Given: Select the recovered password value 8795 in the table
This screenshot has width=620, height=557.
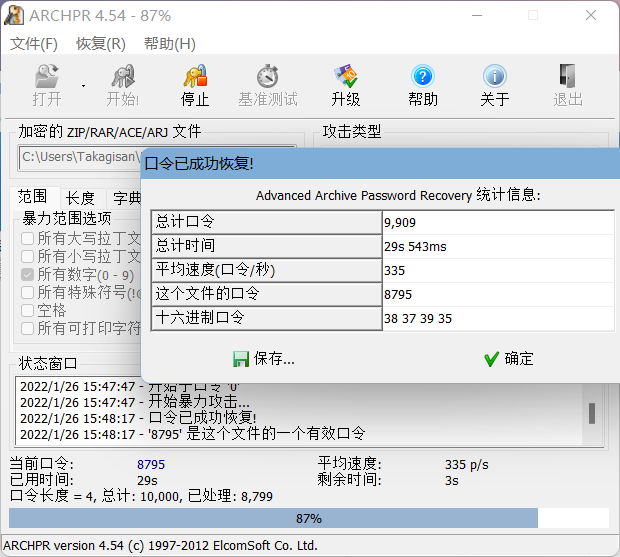Looking at the screenshot, I should [x=398, y=295].
